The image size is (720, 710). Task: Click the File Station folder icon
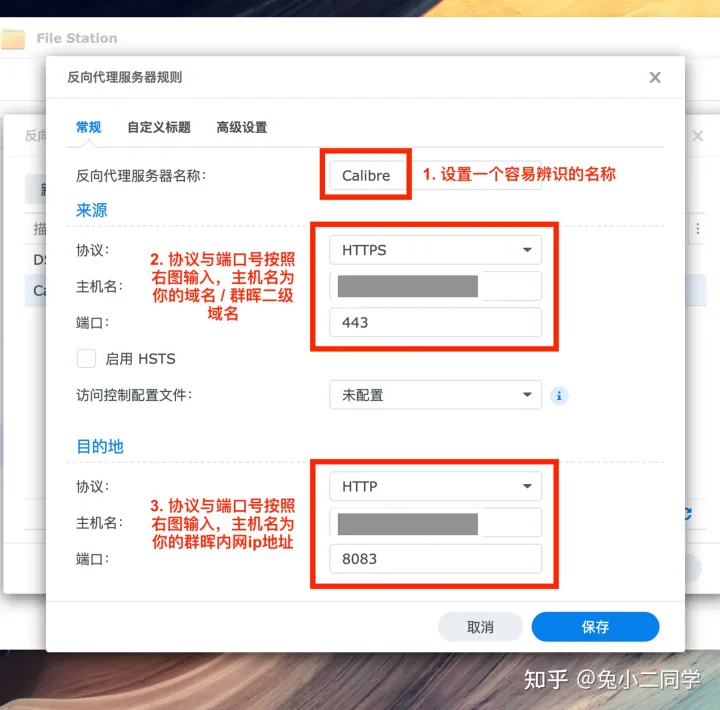(x=13, y=39)
